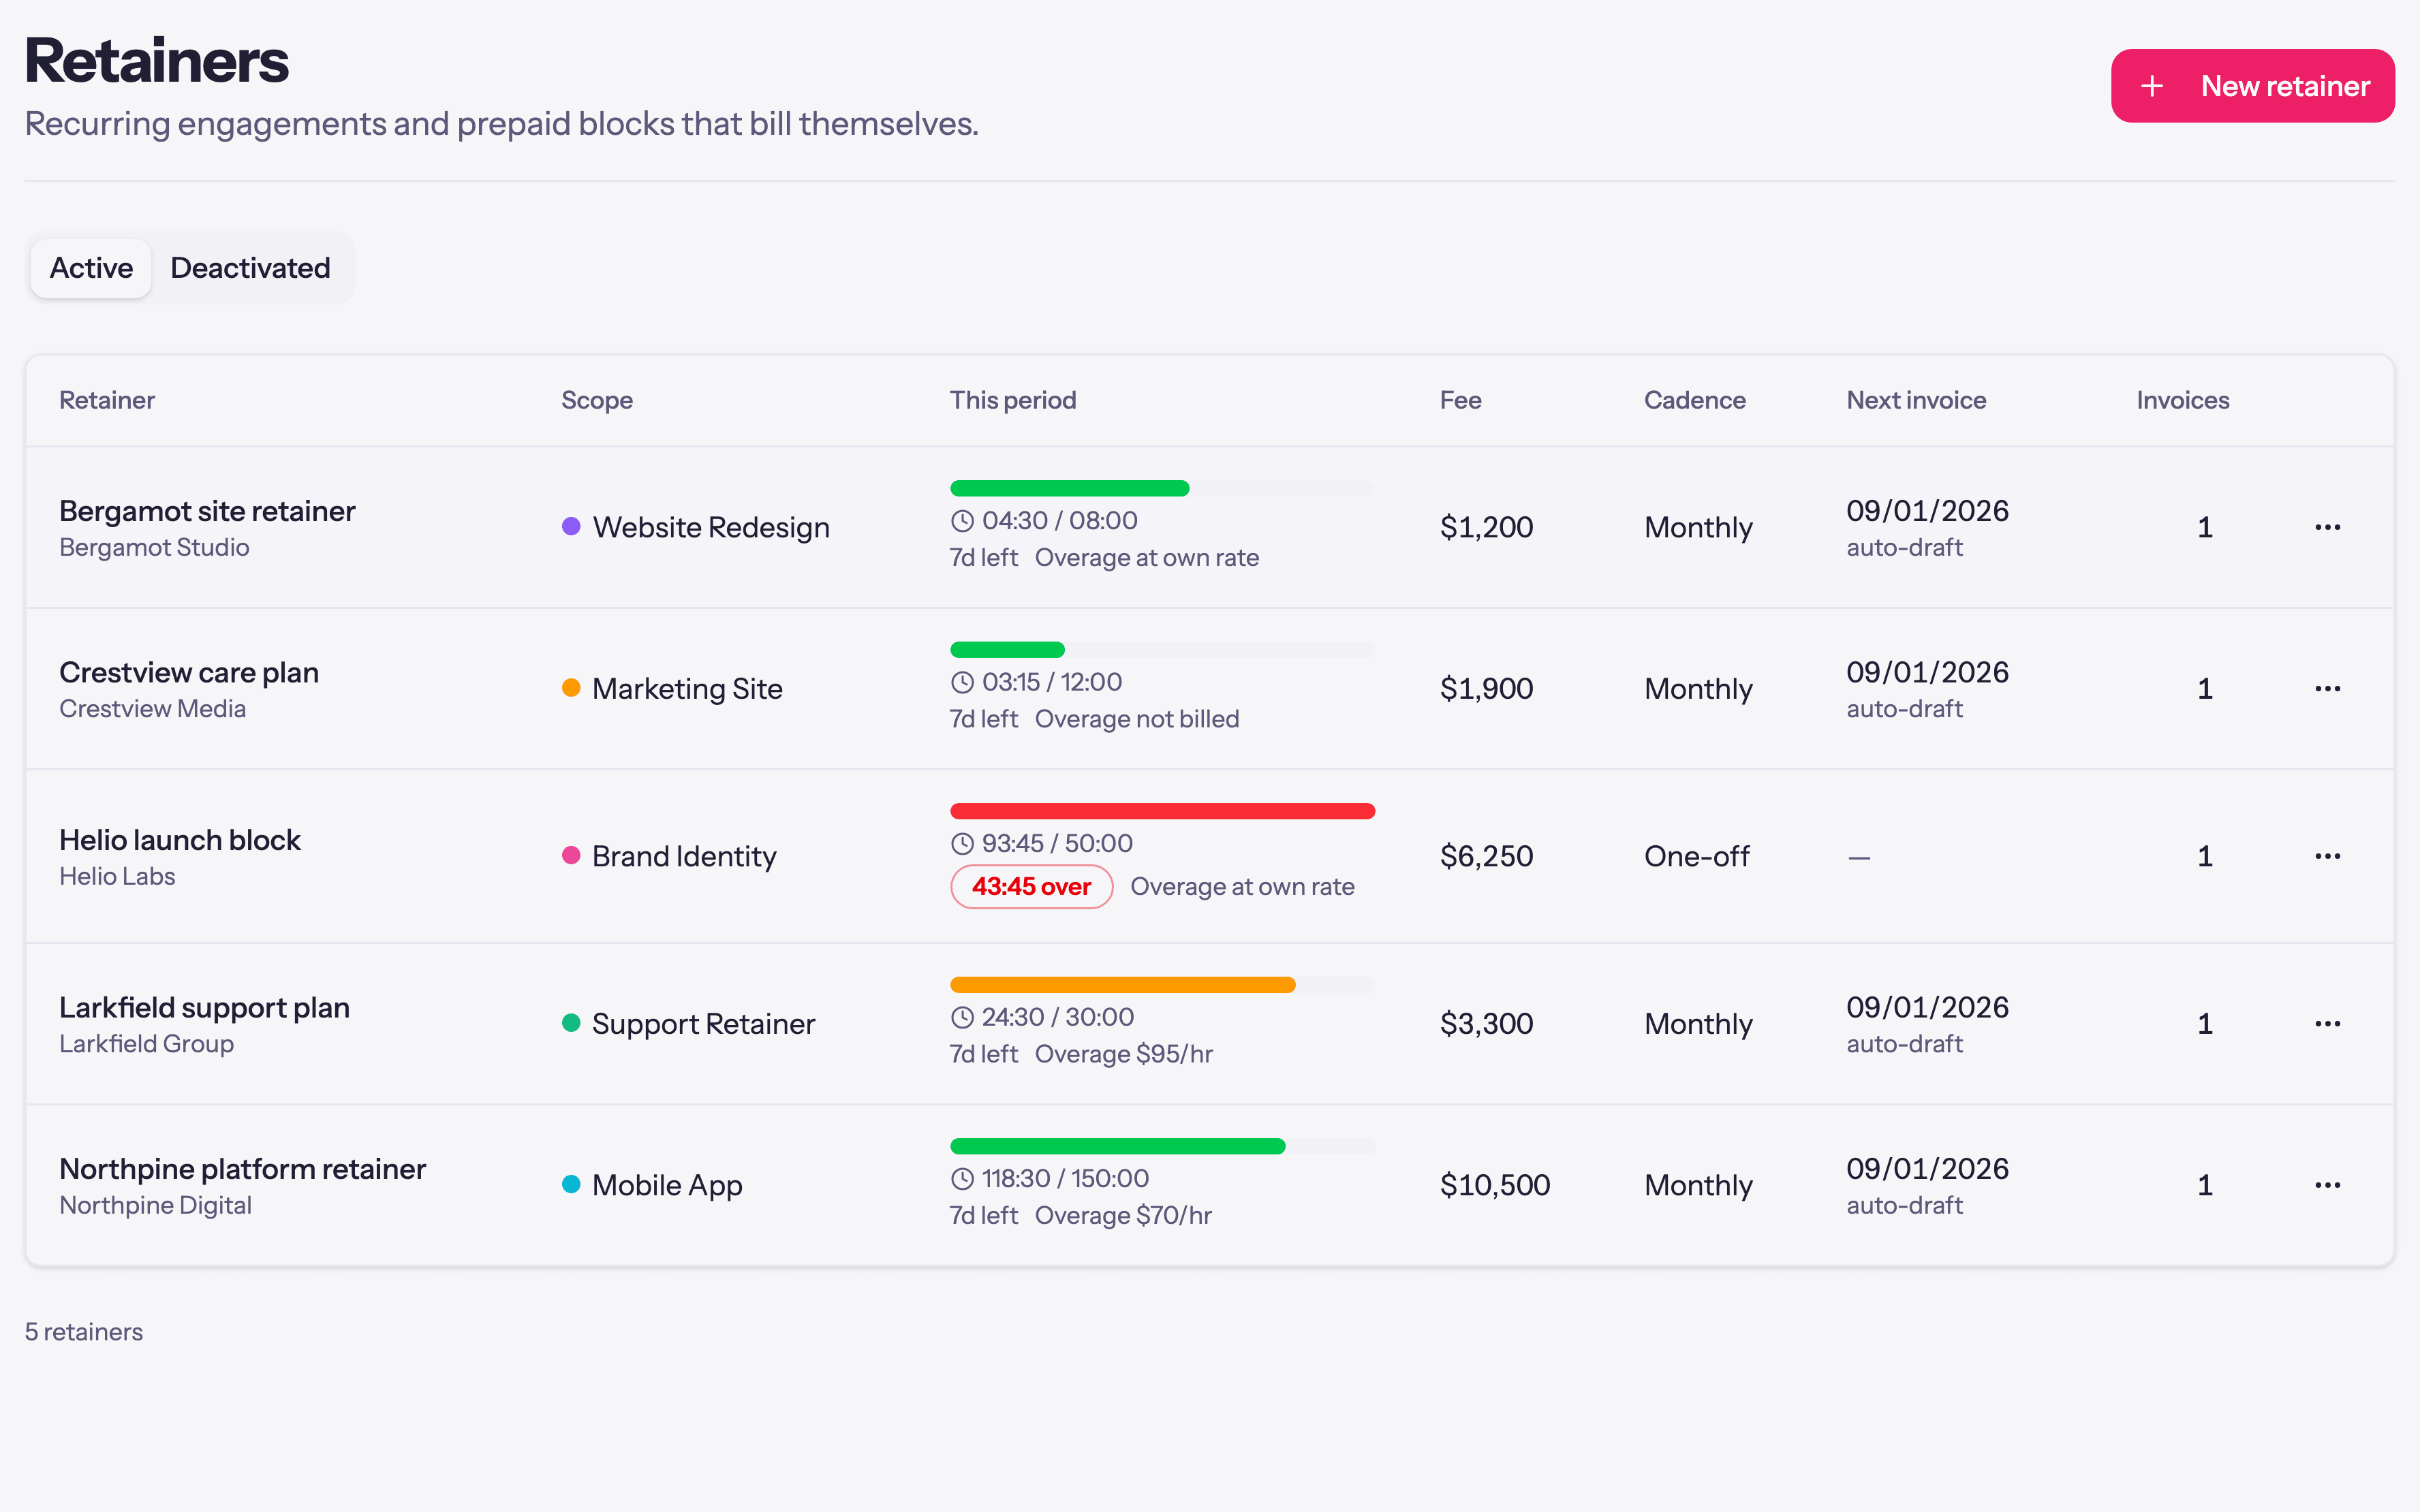Click the $3,300 fee value
2420x1512 pixels.
coord(1486,1023)
